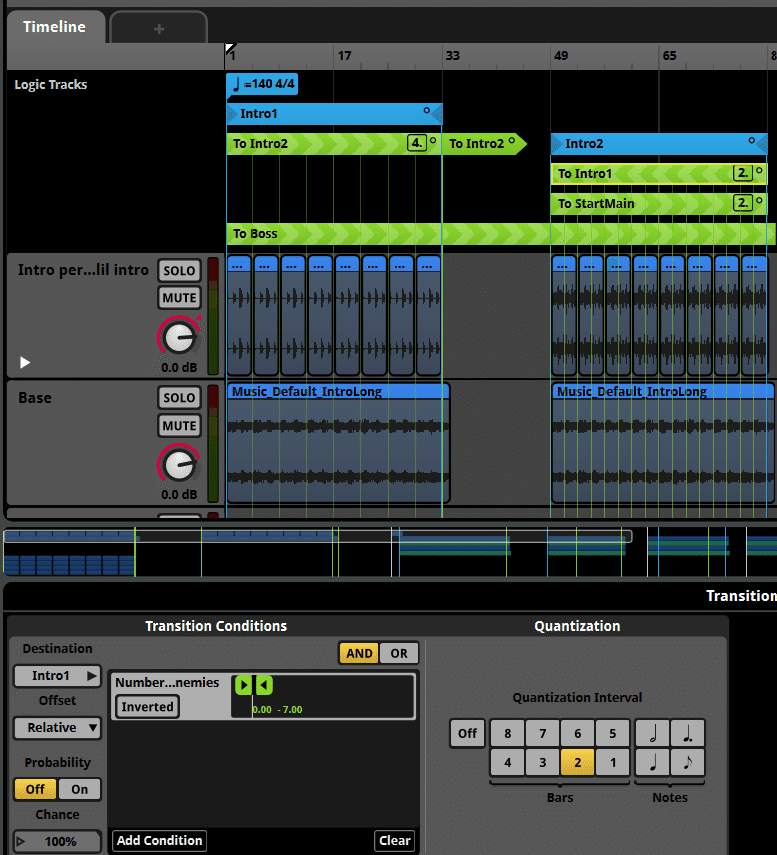
Task: Mute the Base track
Action: pos(179,425)
